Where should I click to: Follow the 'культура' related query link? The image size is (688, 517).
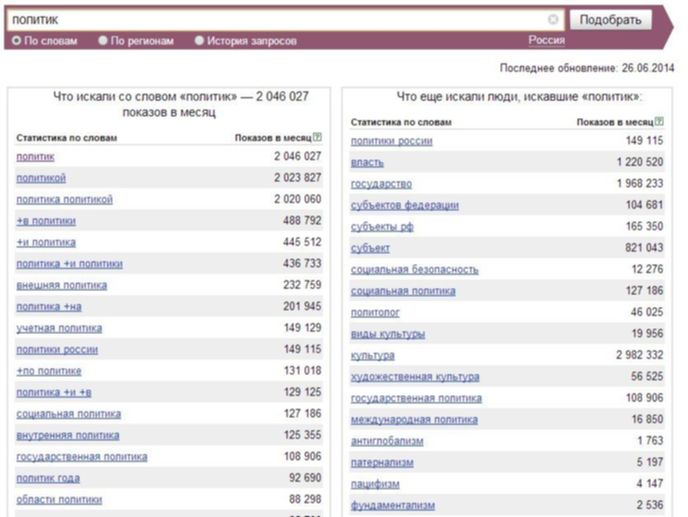373,355
